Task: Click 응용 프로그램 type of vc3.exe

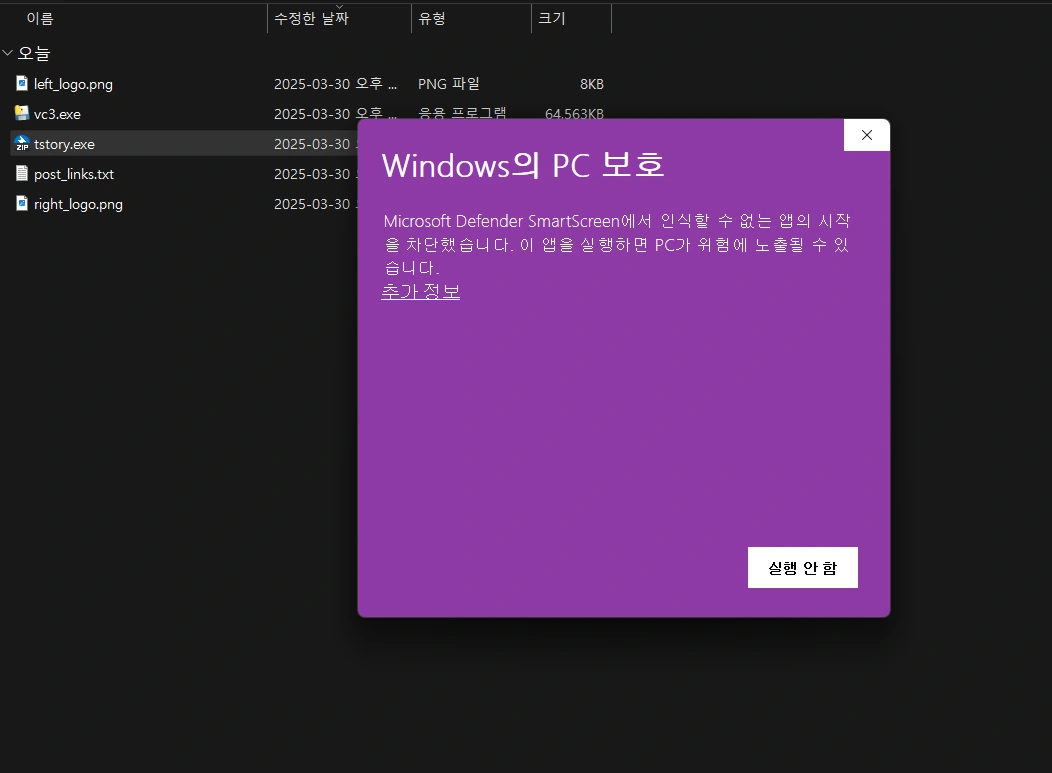Action: pos(462,113)
